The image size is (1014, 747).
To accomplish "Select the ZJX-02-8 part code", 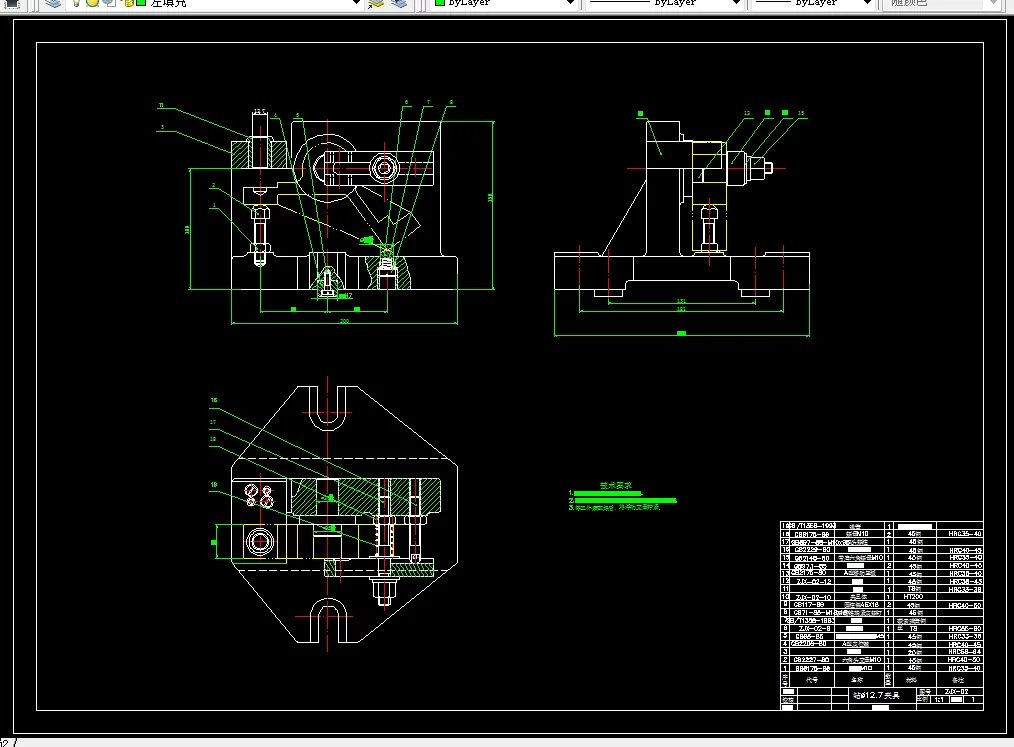I will point(814,629).
